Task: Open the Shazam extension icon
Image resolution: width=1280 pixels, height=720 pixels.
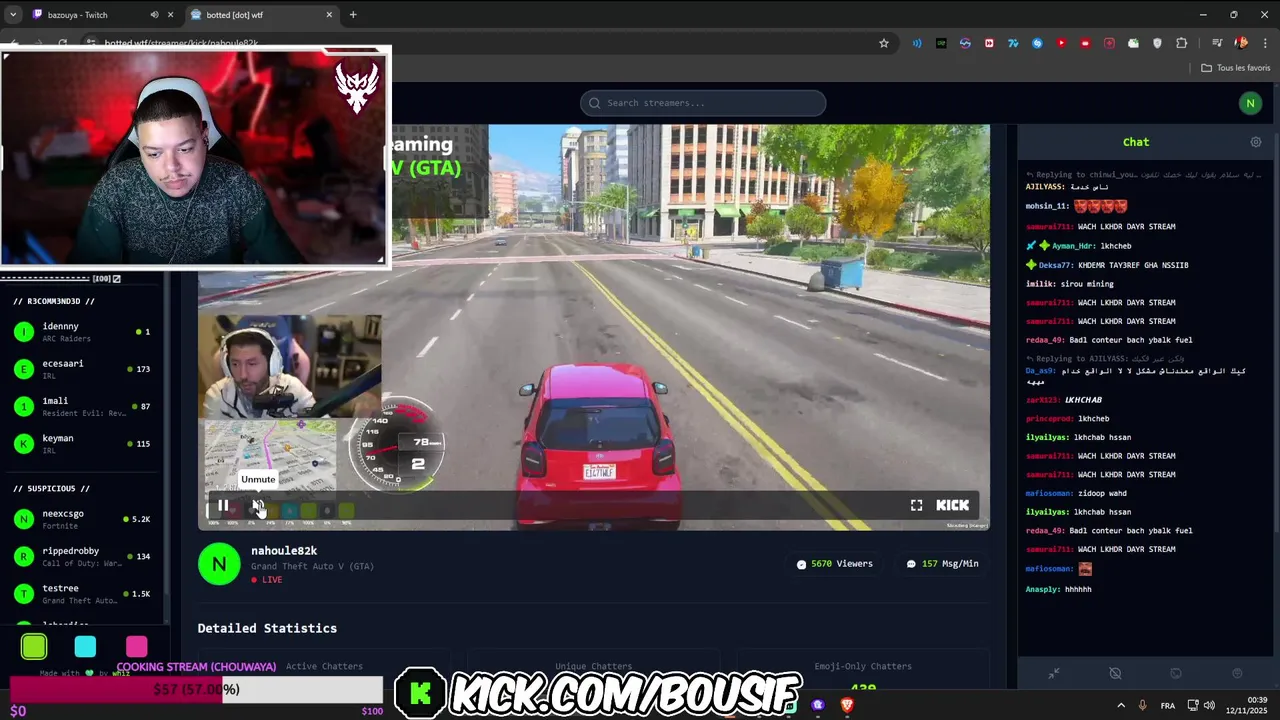Action: coord(1037,43)
